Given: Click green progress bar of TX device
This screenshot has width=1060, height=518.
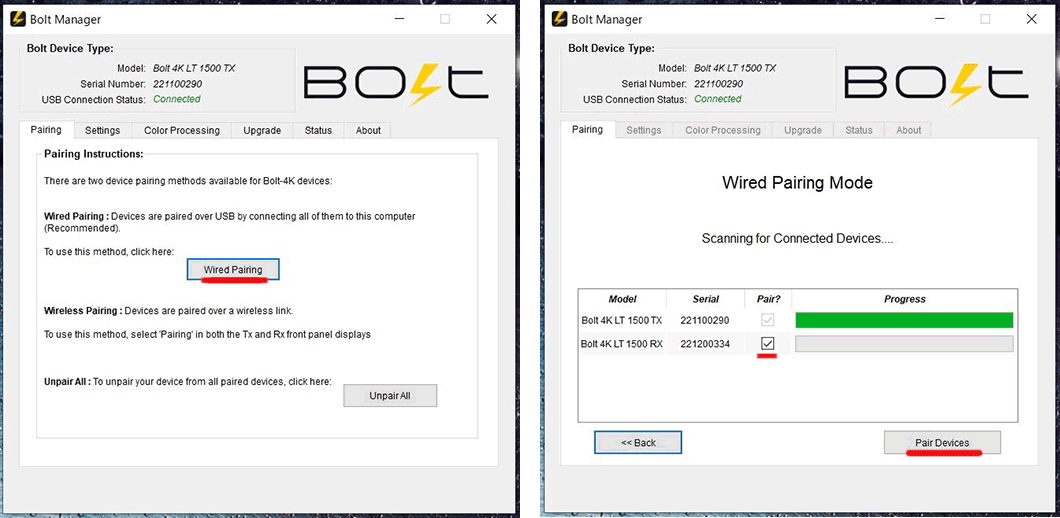Looking at the screenshot, I should pyautogui.click(x=905, y=320).
